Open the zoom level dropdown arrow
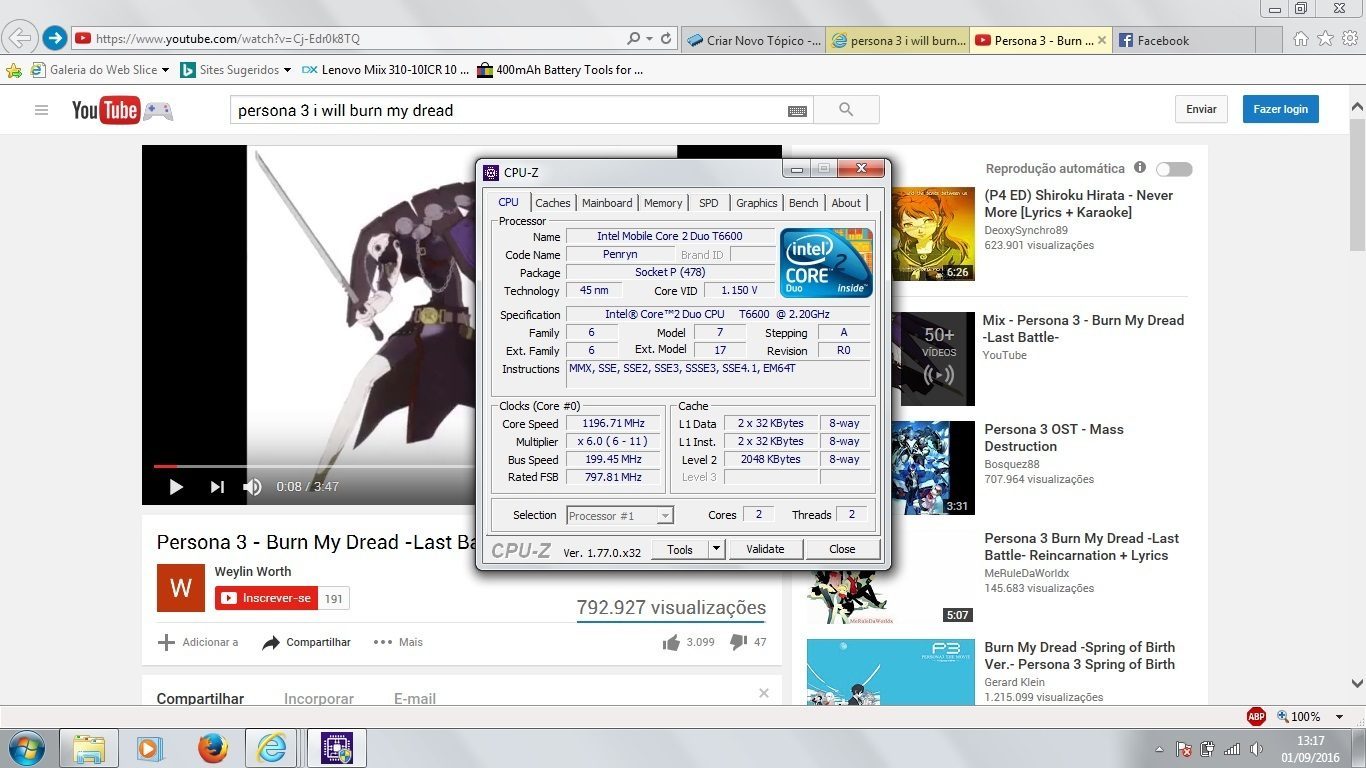Image resolution: width=1366 pixels, height=768 pixels. click(1341, 717)
